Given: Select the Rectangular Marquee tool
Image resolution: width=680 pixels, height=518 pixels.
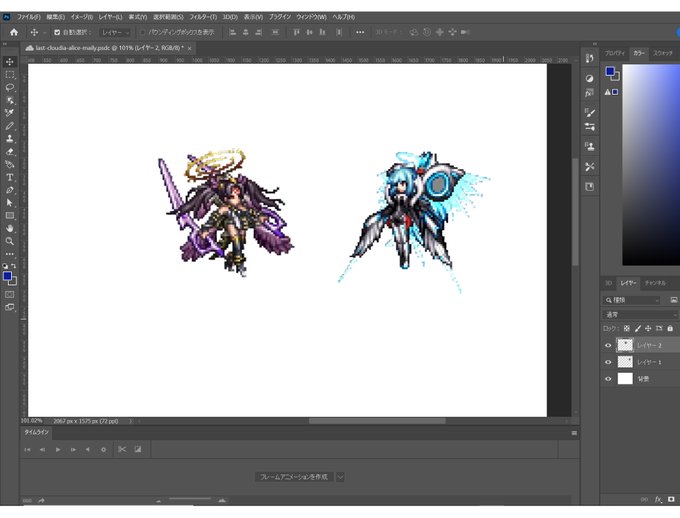Looking at the screenshot, I should coord(10,75).
